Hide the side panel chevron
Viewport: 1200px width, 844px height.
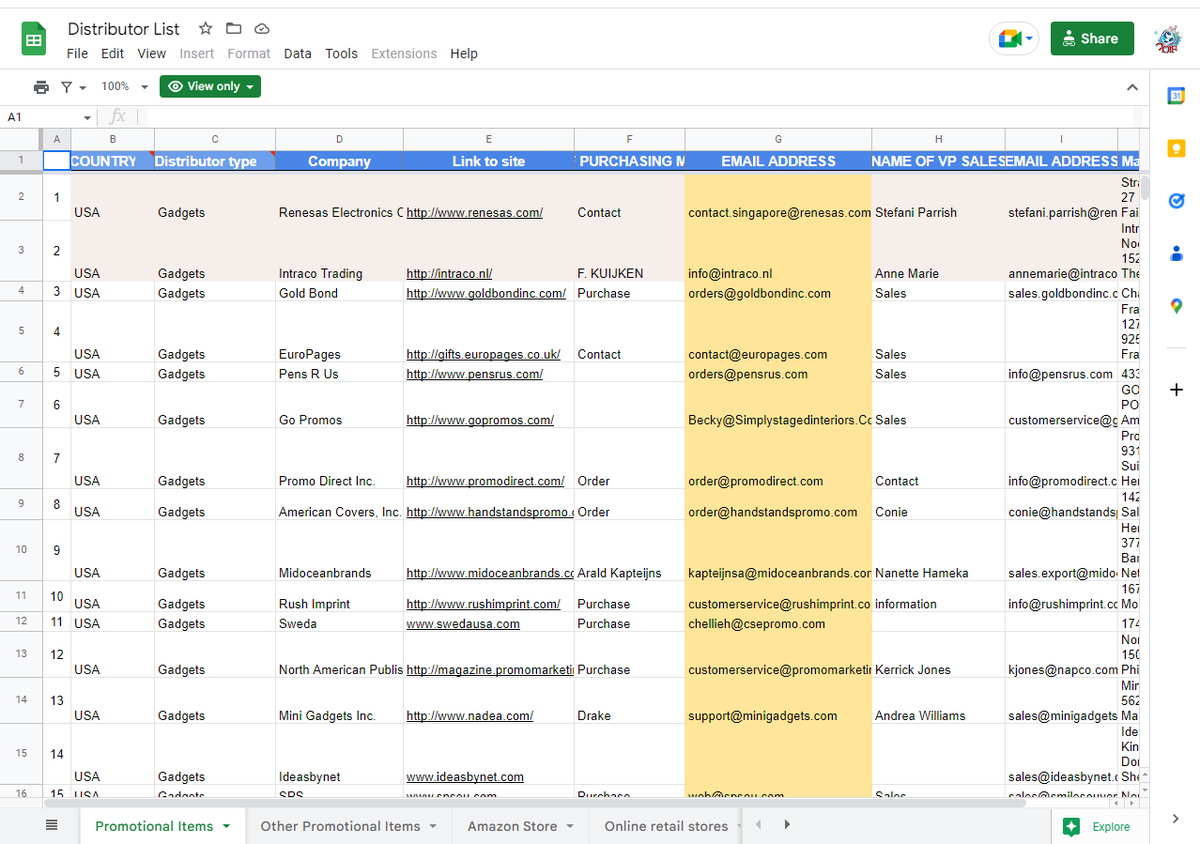(x=1176, y=819)
